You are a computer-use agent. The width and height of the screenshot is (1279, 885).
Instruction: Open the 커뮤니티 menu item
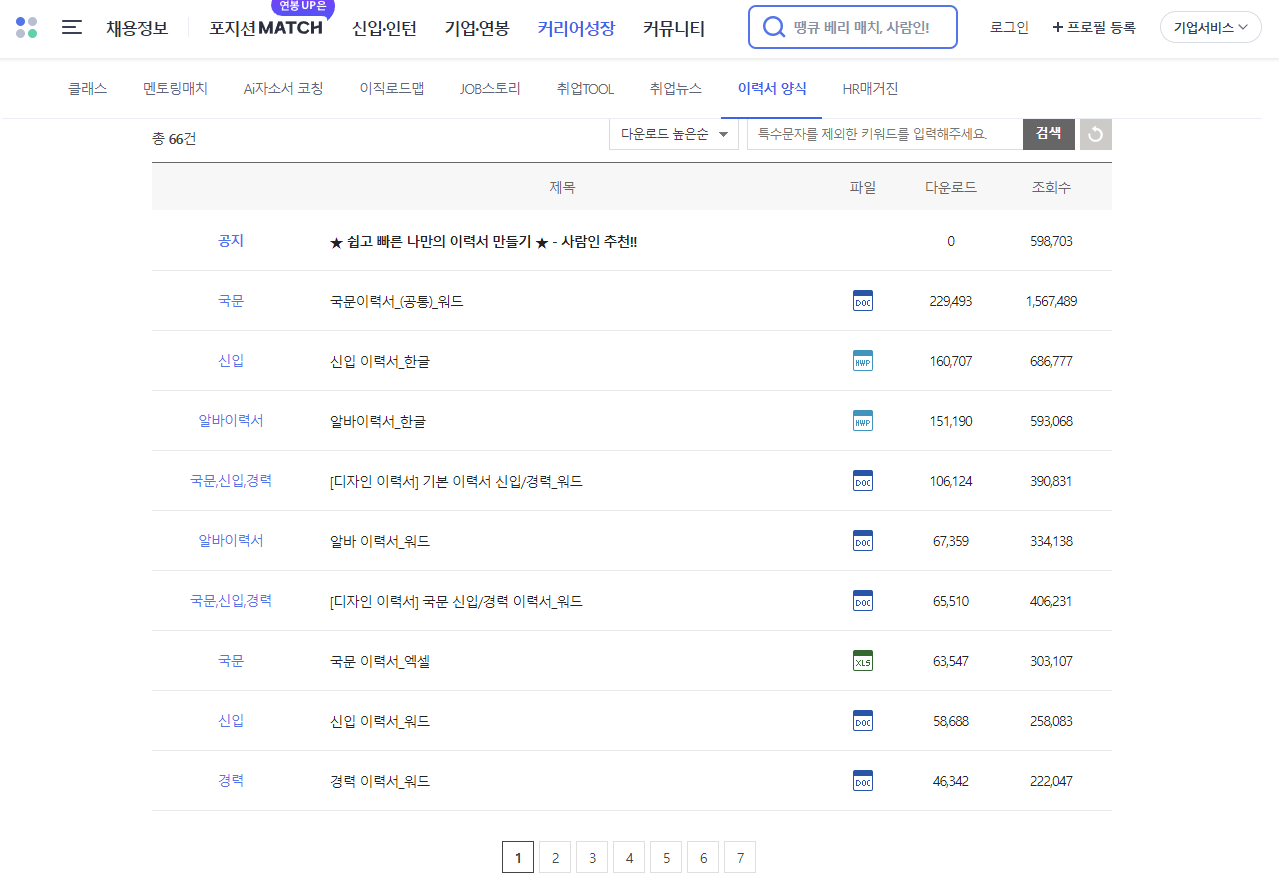(676, 29)
